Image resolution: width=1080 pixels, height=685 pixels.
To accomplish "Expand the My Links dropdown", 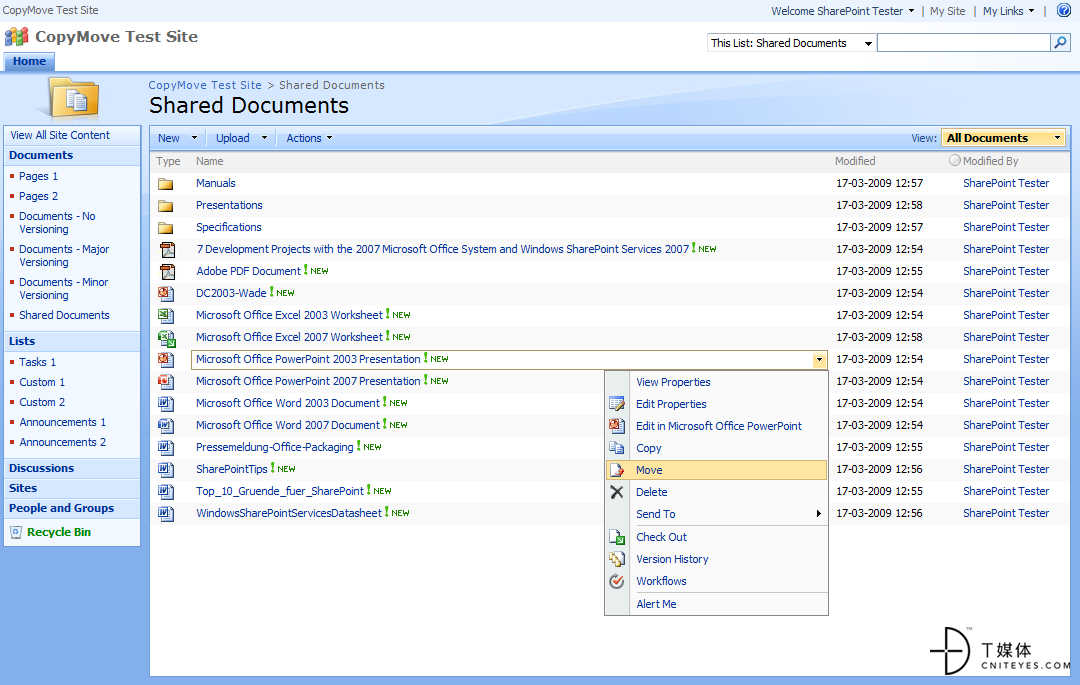I will point(1008,11).
